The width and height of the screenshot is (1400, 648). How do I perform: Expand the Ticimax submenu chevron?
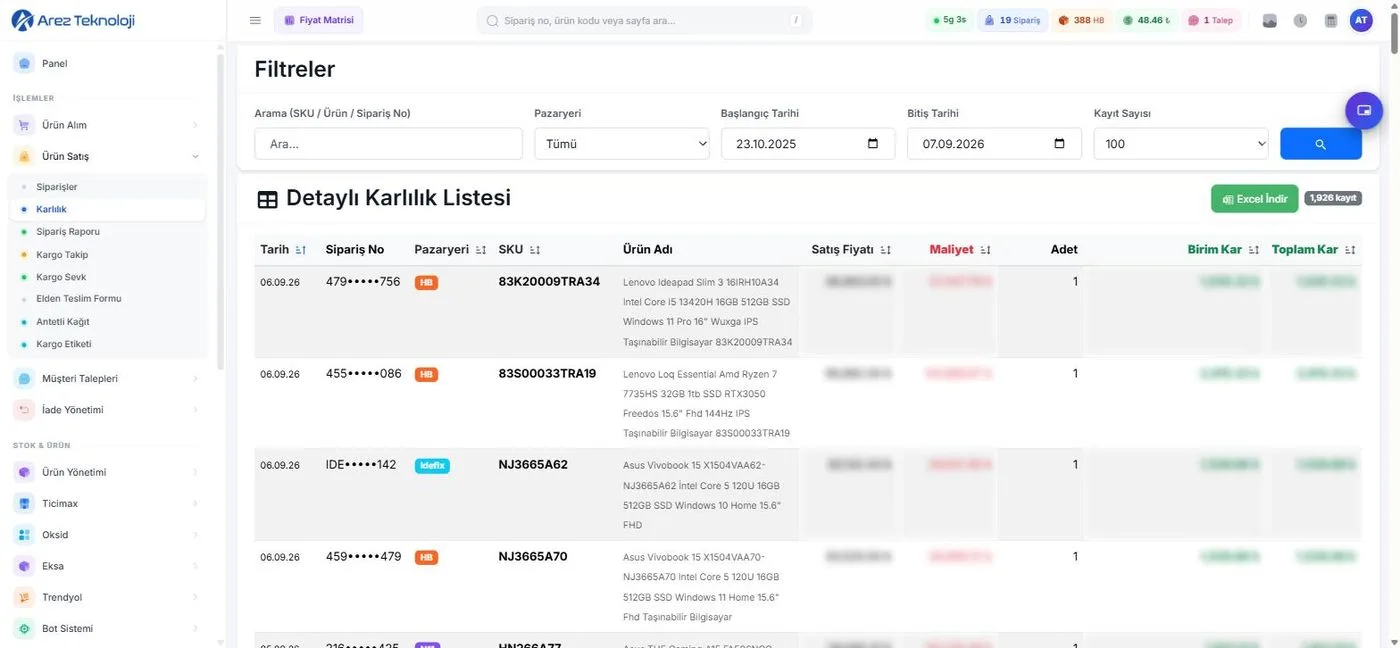(195, 503)
